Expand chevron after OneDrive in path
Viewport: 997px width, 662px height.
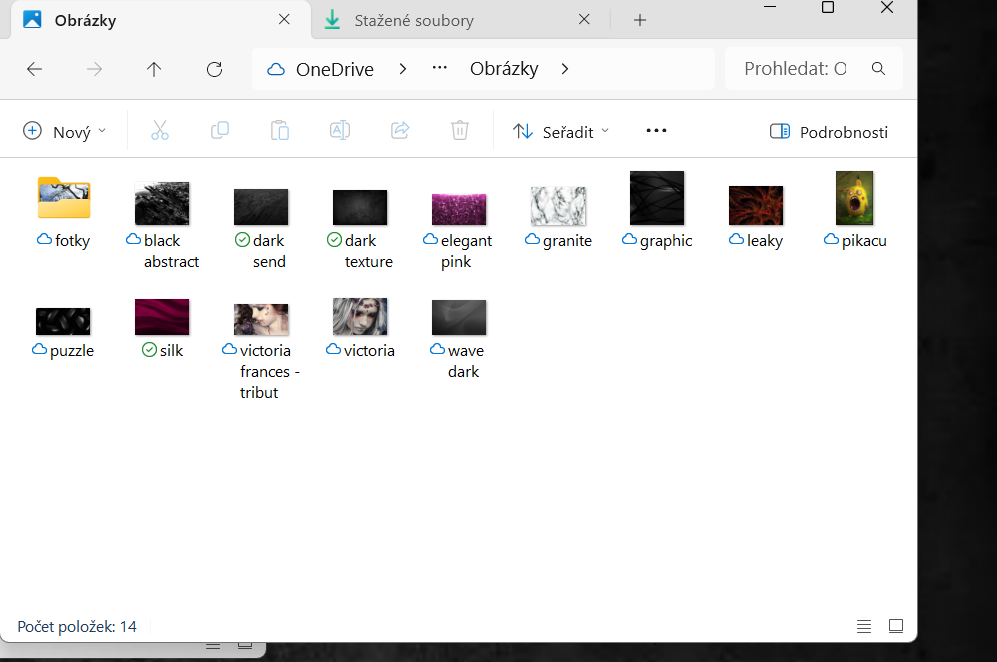coord(402,69)
